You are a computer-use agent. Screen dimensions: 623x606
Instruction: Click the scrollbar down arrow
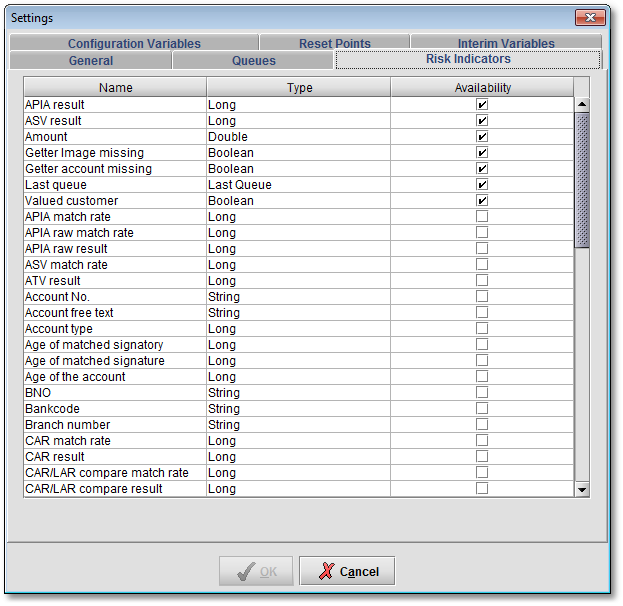tap(582, 489)
